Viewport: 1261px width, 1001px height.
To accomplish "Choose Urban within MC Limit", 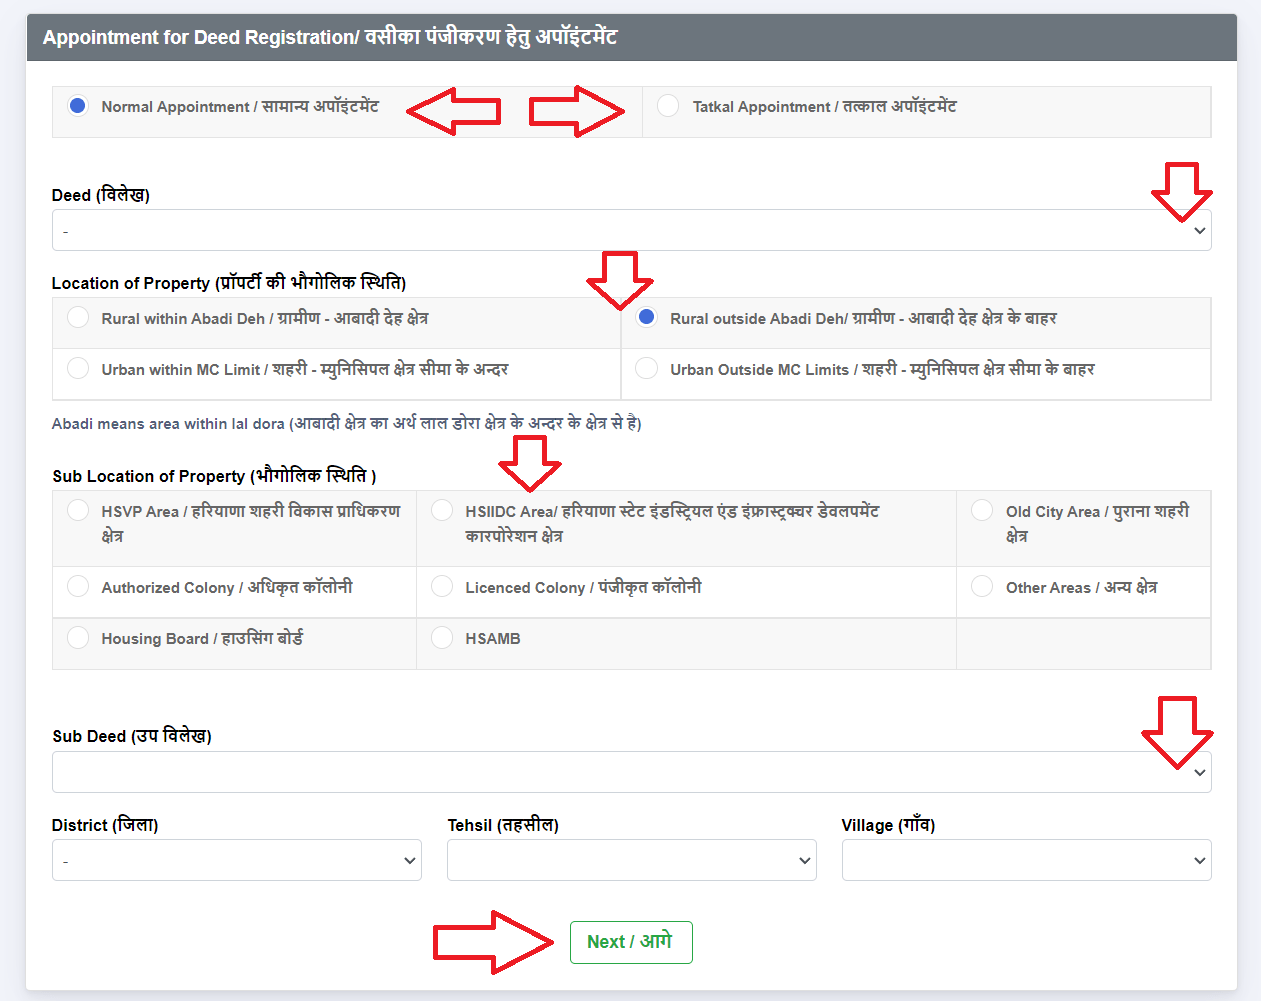I will click(x=78, y=369).
